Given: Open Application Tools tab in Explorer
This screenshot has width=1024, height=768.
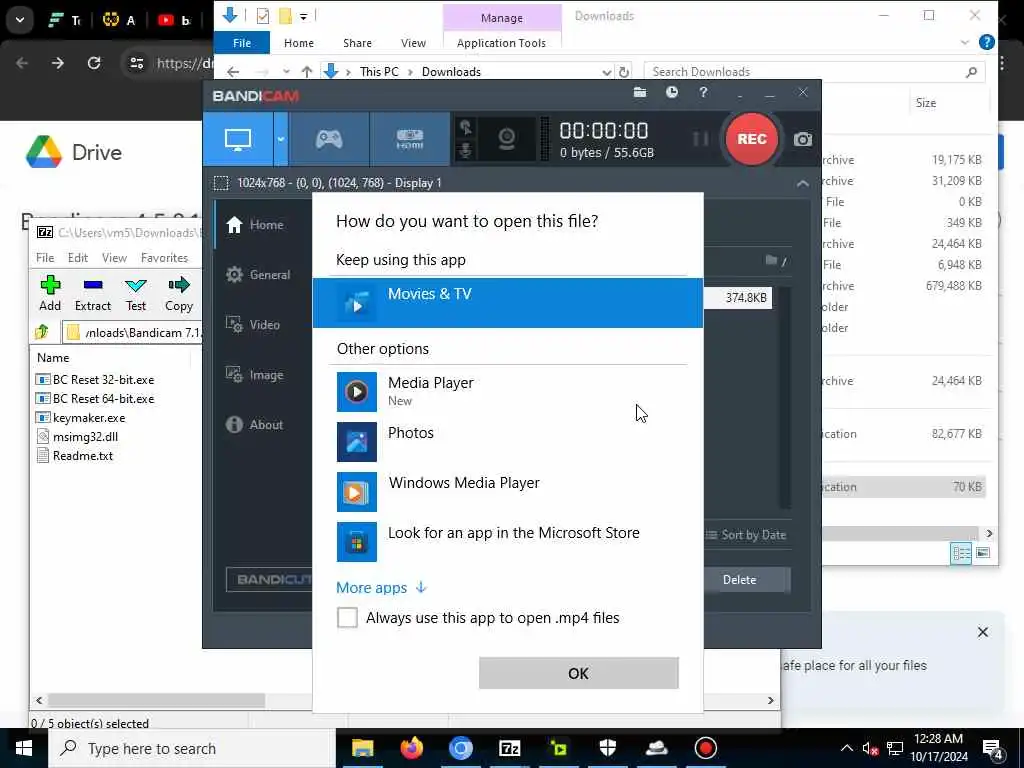Looking at the screenshot, I should pos(502,43).
